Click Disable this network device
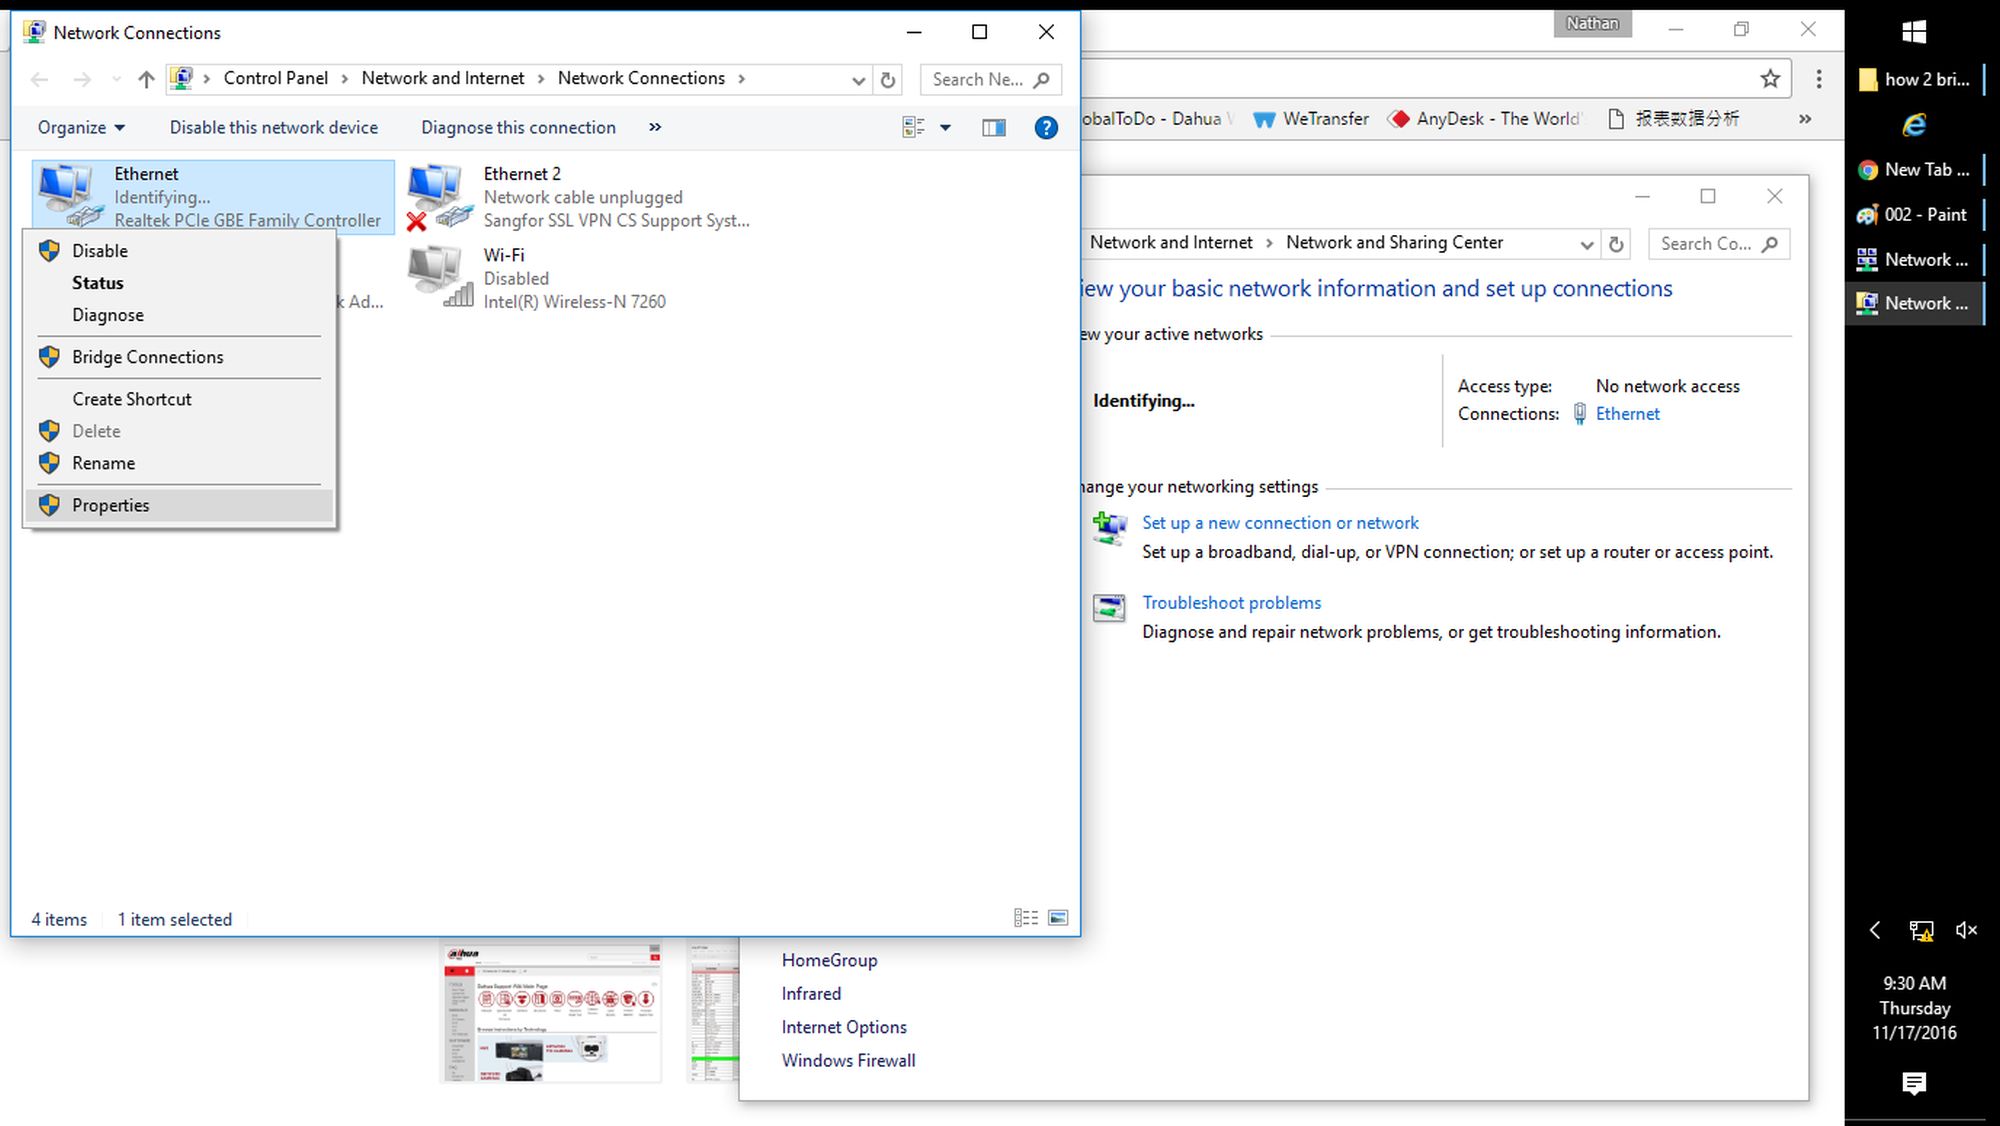This screenshot has height=1126, width=2000. coord(273,128)
